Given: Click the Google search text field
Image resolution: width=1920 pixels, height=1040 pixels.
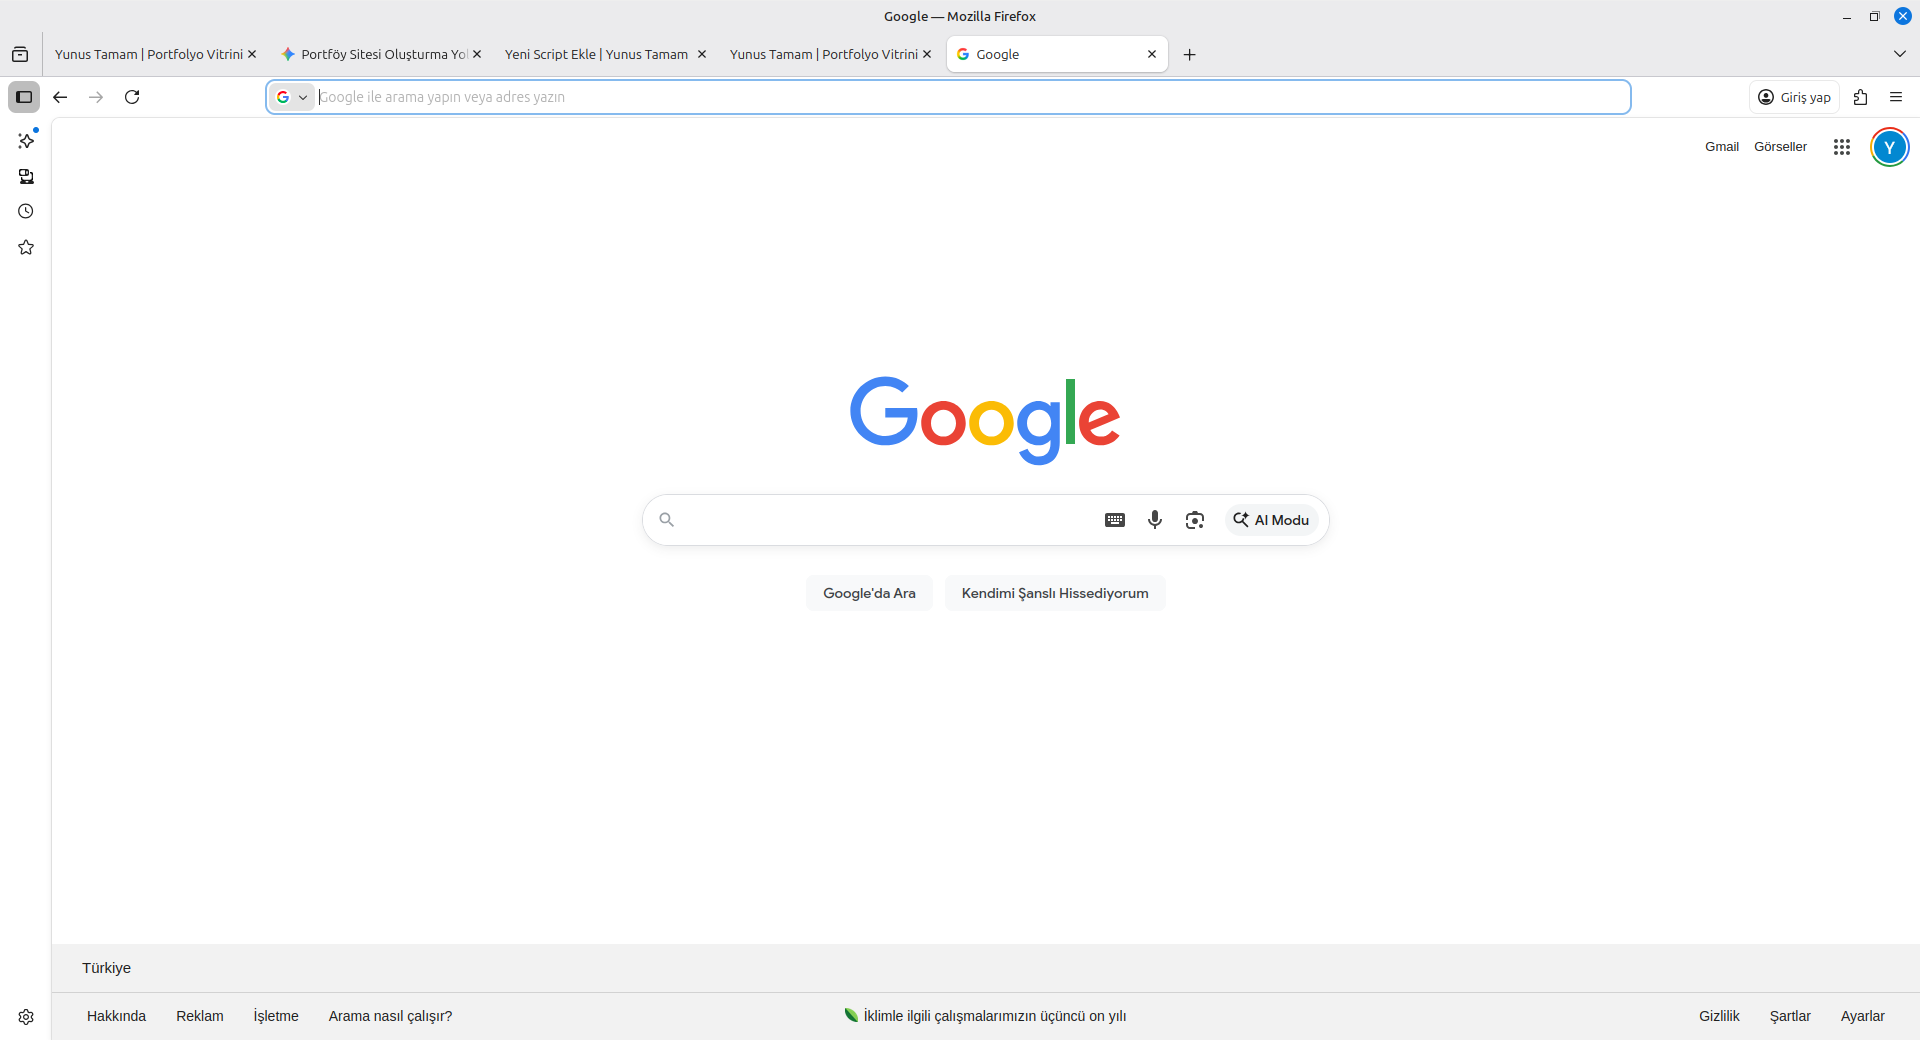Looking at the screenshot, I should tap(885, 520).
